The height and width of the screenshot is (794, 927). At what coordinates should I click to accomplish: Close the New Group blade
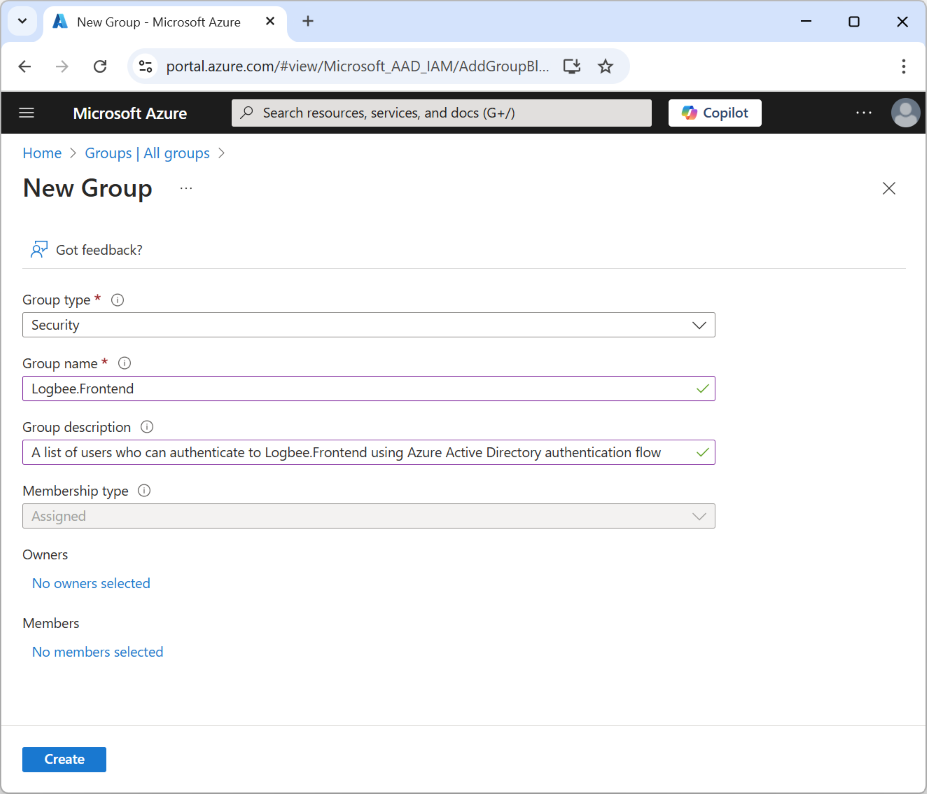(888, 189)
